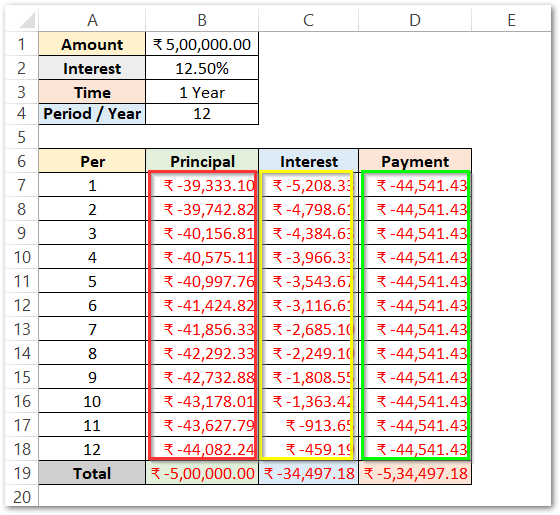
Task: Select column C header
Action: [308, 20]
